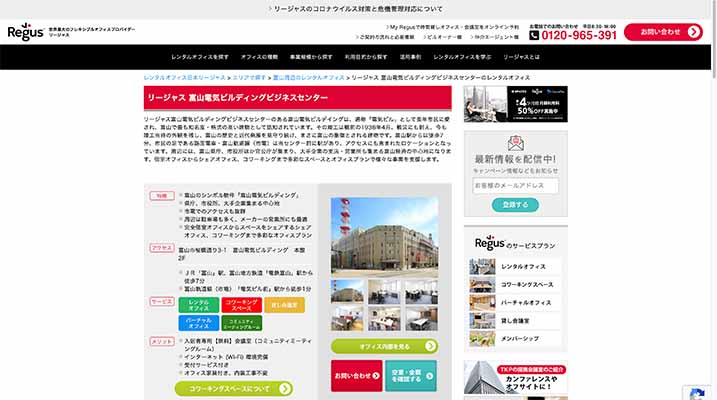Click the green オフィス内部を見る button
Viewport: 717px width, 400px height.
384,346
